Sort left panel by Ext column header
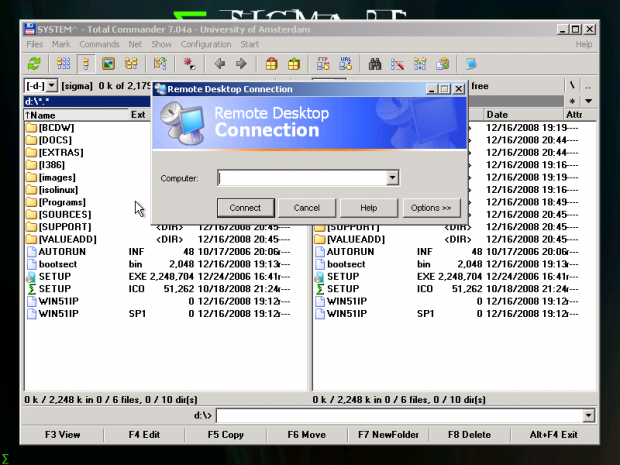The image size is (620, 465). click(138, 115)
